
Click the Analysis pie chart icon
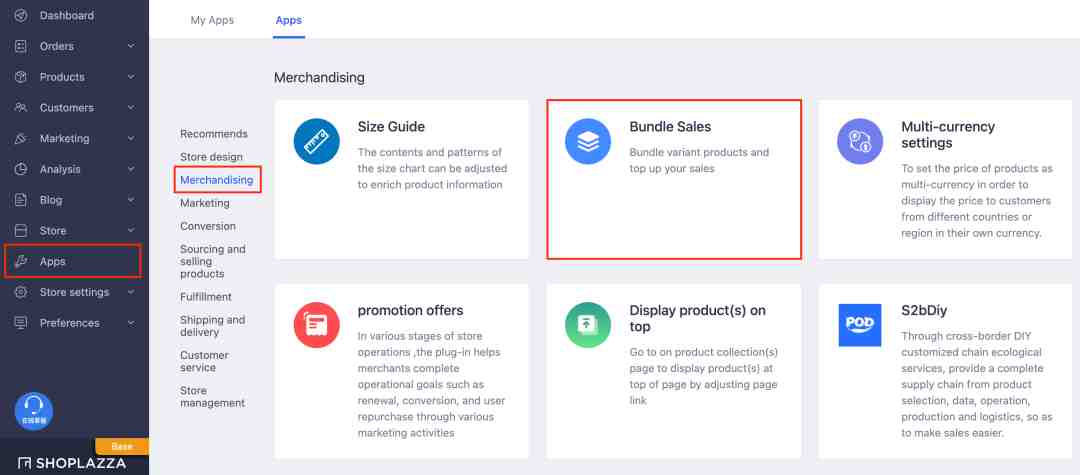point(21,169)
